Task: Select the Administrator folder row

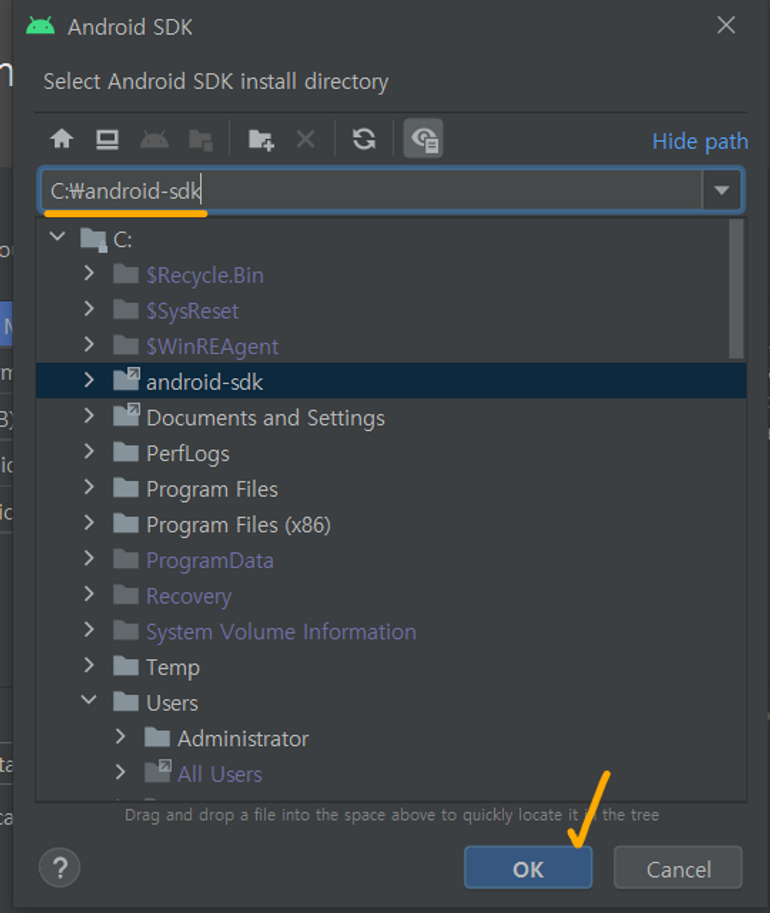Action: [391, 738]
